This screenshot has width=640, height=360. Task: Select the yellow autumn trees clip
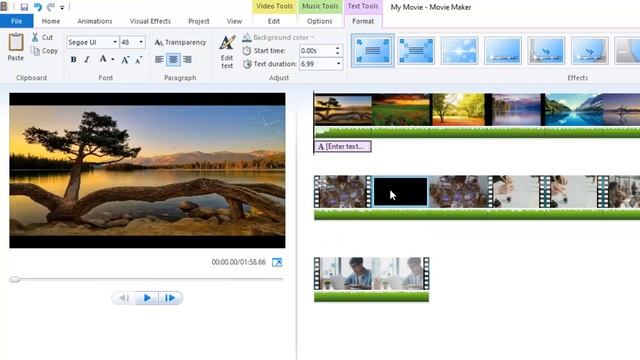(x=458, y=109)
